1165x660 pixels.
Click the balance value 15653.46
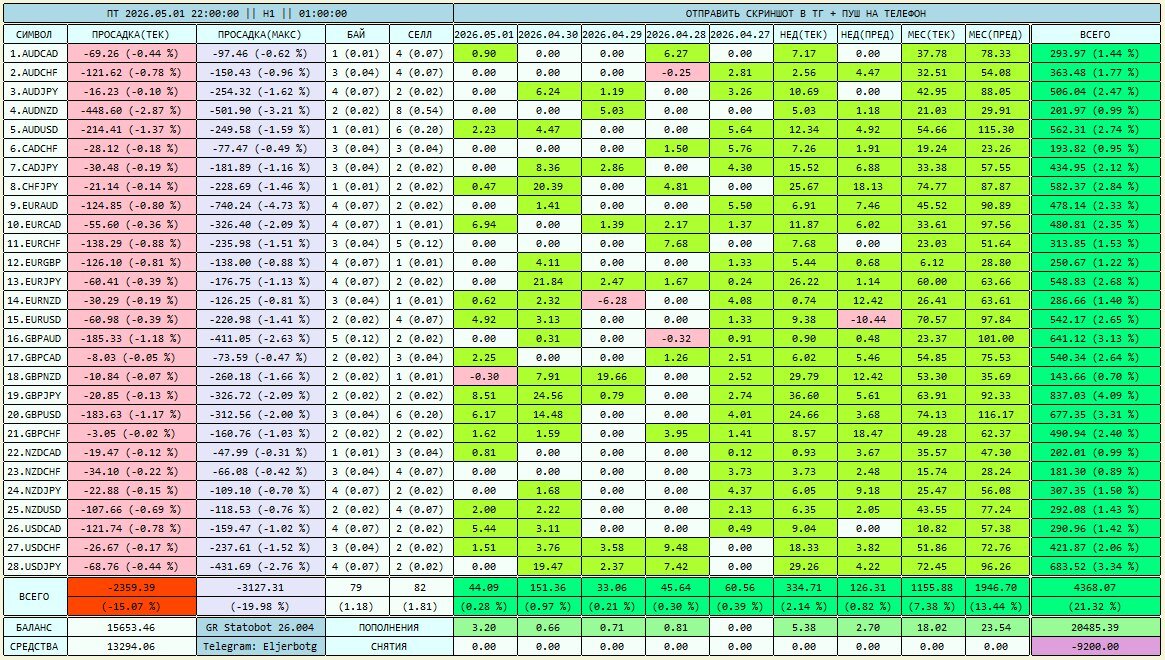[132, 627]
